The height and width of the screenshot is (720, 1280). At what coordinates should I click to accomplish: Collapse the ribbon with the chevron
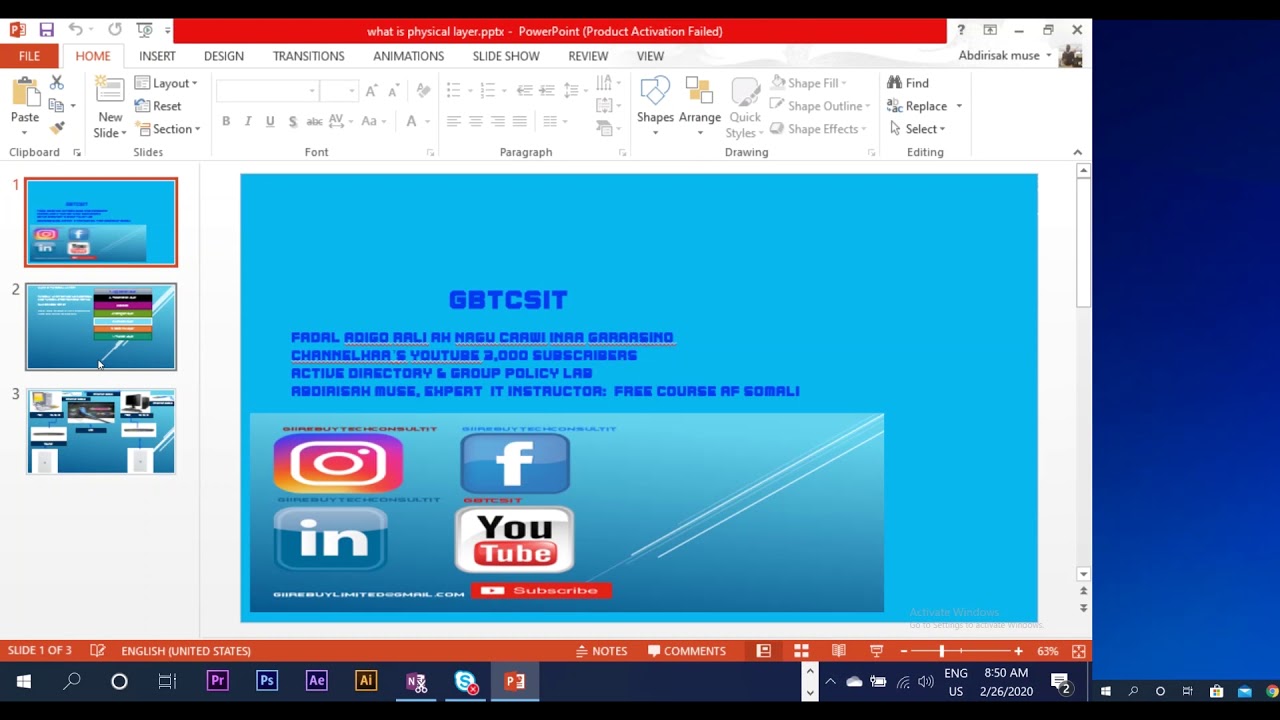point(1077,152)
